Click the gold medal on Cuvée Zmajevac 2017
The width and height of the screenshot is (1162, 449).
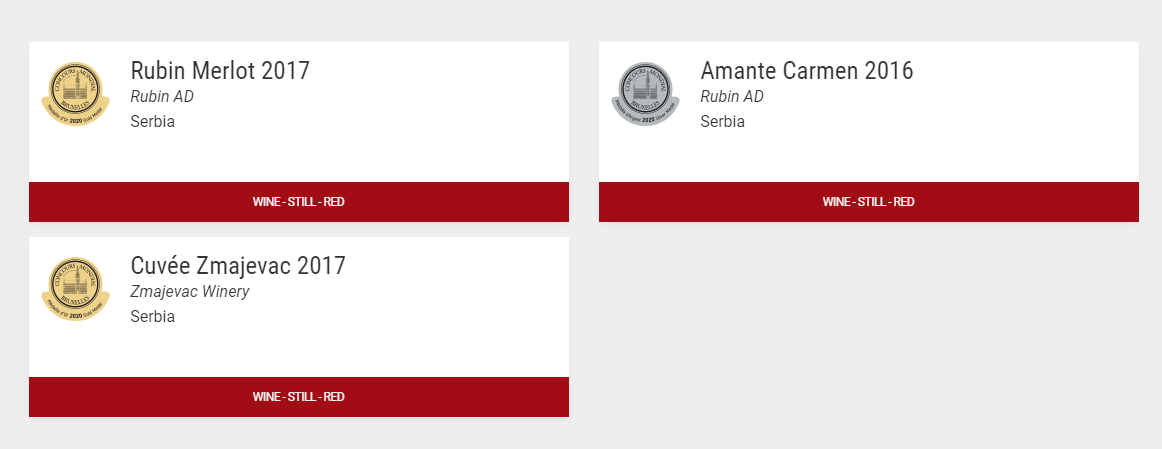pos(76,289)
